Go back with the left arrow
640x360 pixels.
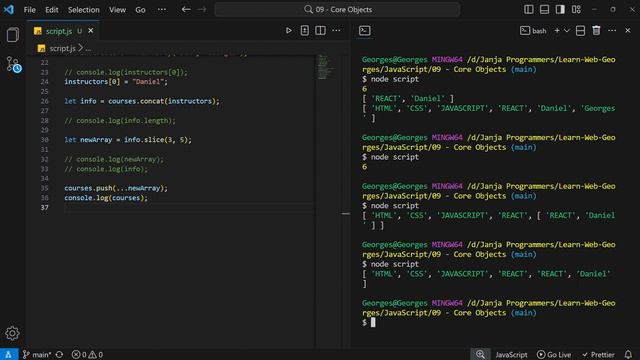pyautogui.click(x=186, y=9)
